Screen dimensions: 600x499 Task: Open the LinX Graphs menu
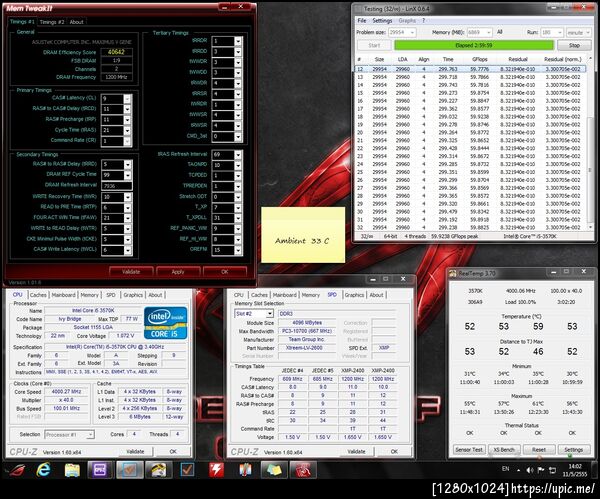[407, 20]
